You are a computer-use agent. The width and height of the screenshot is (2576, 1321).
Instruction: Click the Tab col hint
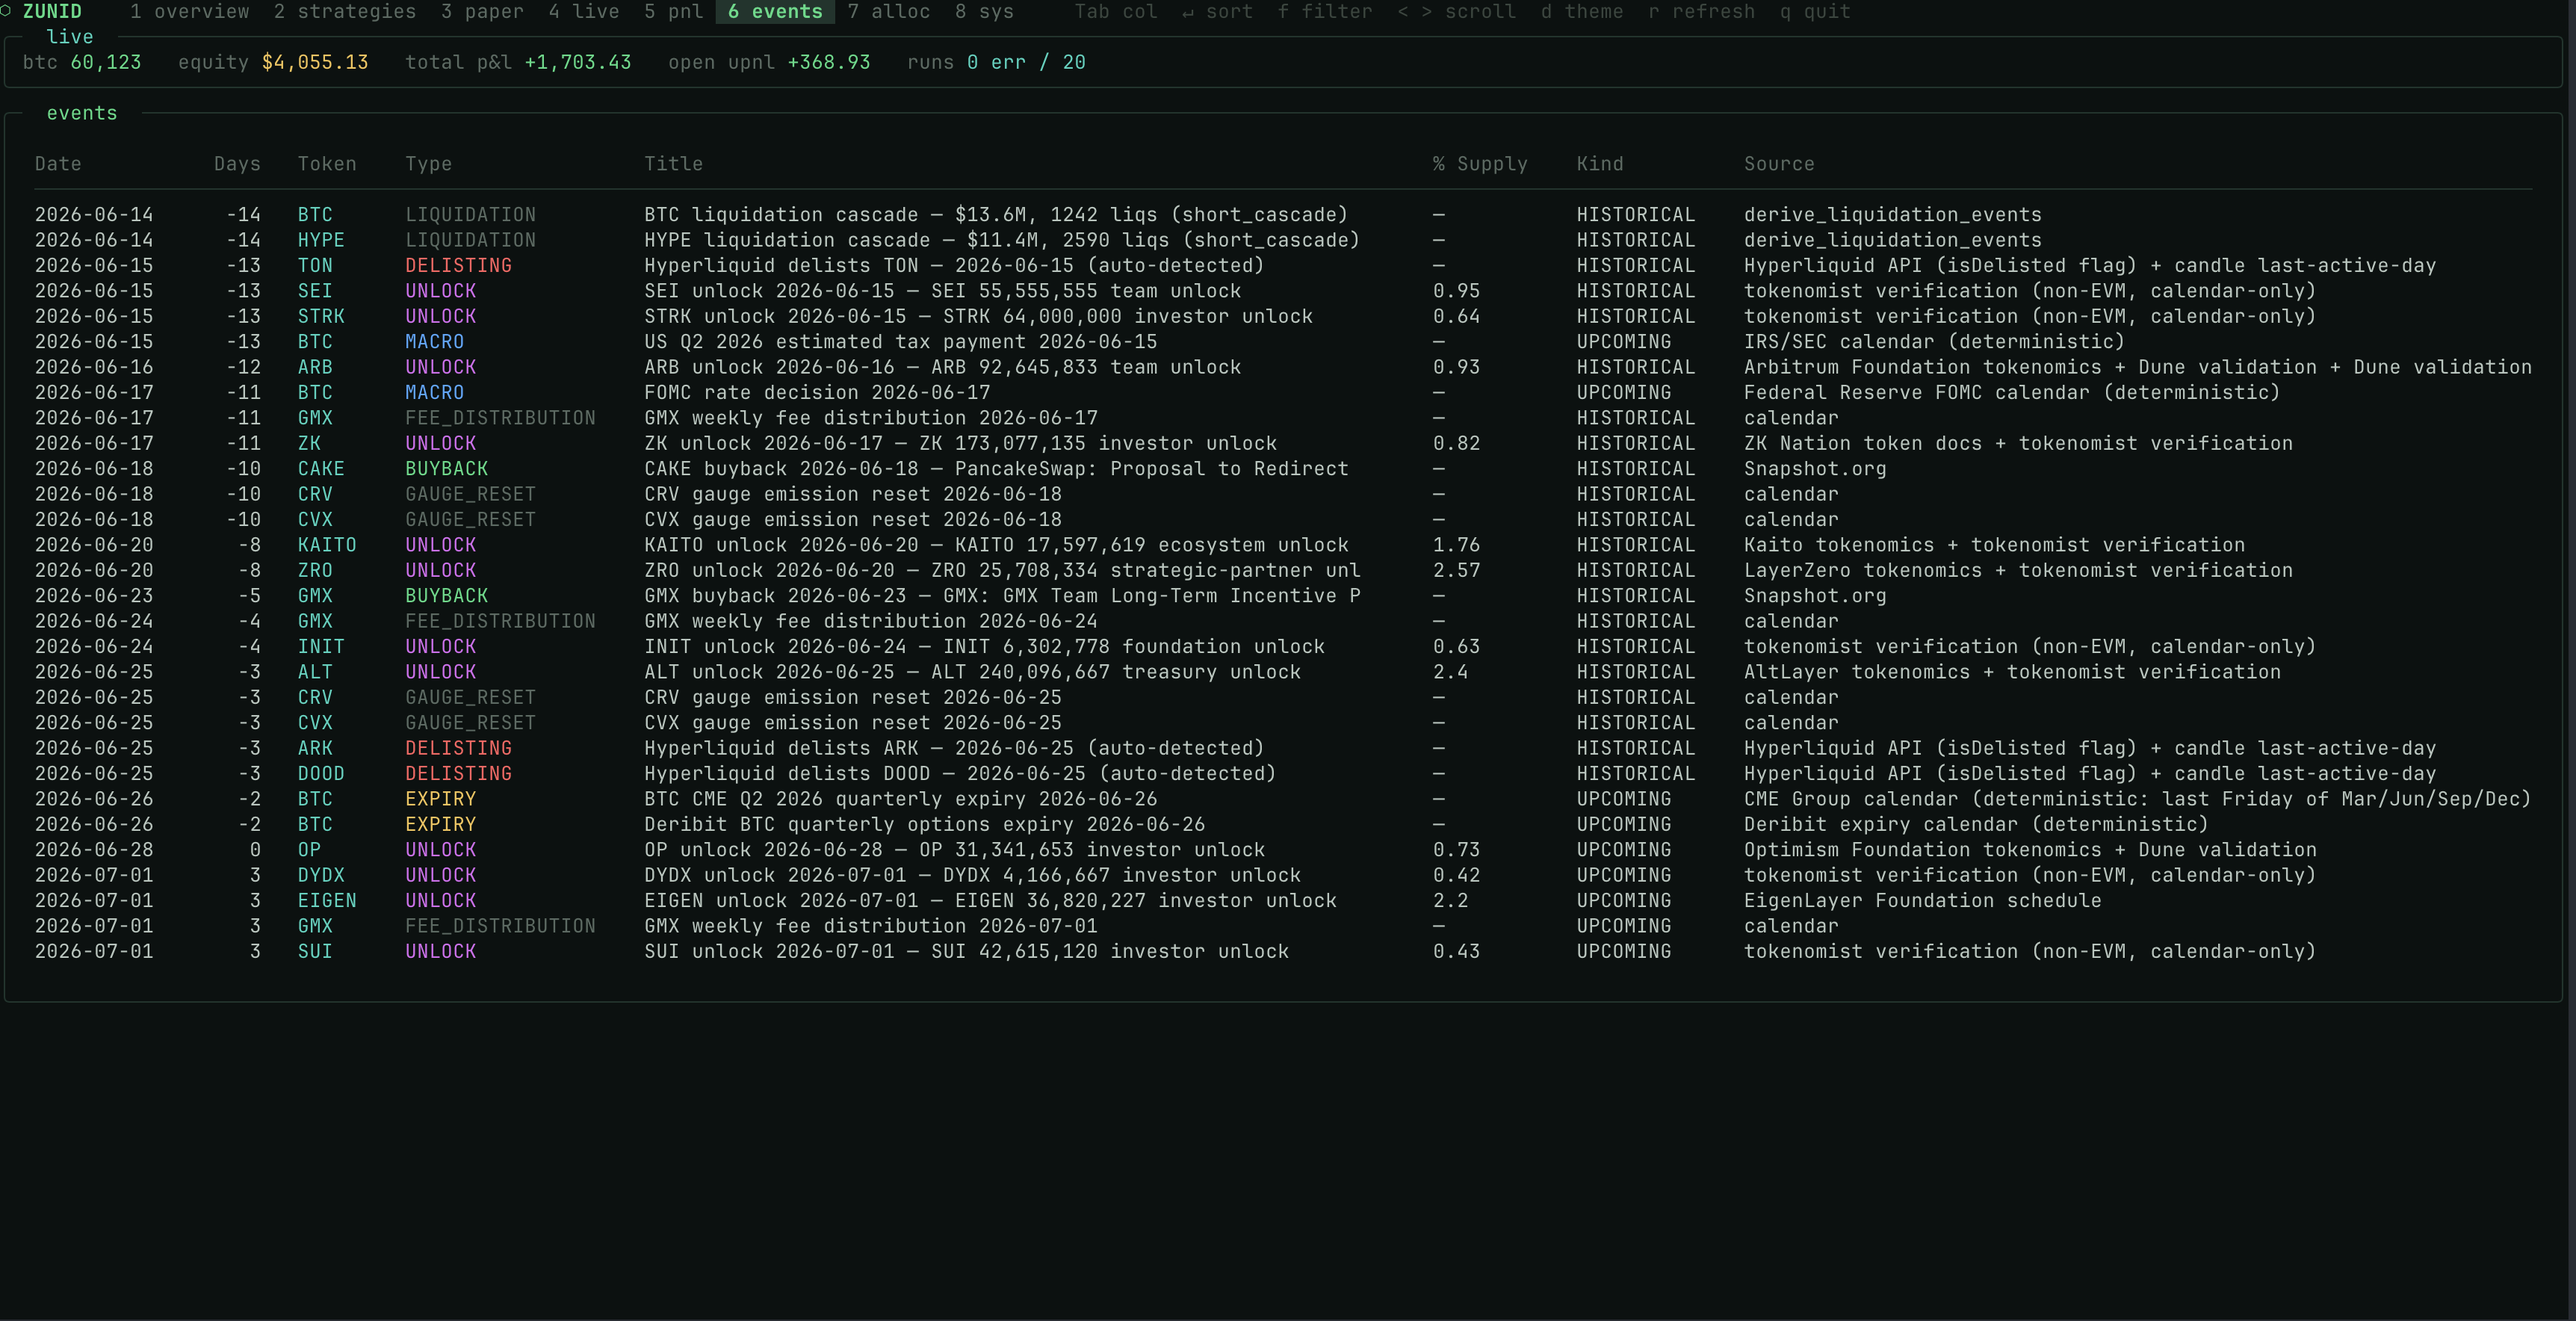(x=1116, y=12)
